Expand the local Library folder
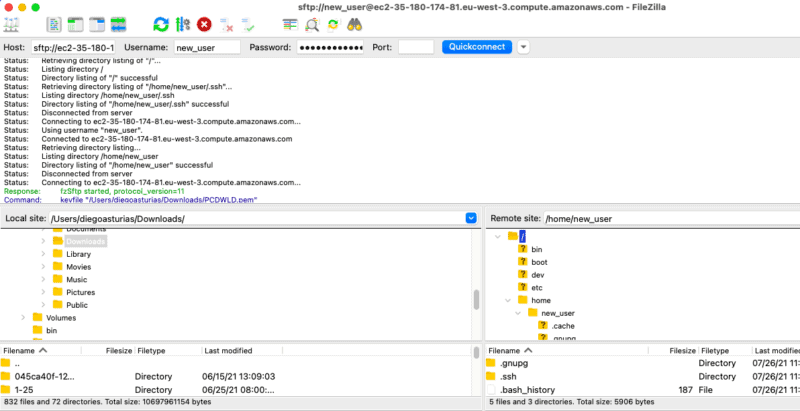The width and height of the screenshot is (800, 411). (43, 254)
